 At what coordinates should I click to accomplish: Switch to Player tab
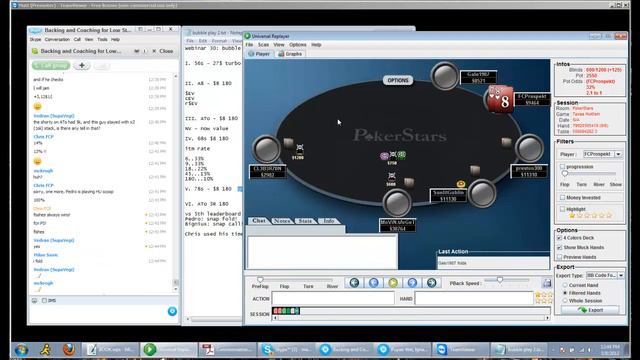259,53
